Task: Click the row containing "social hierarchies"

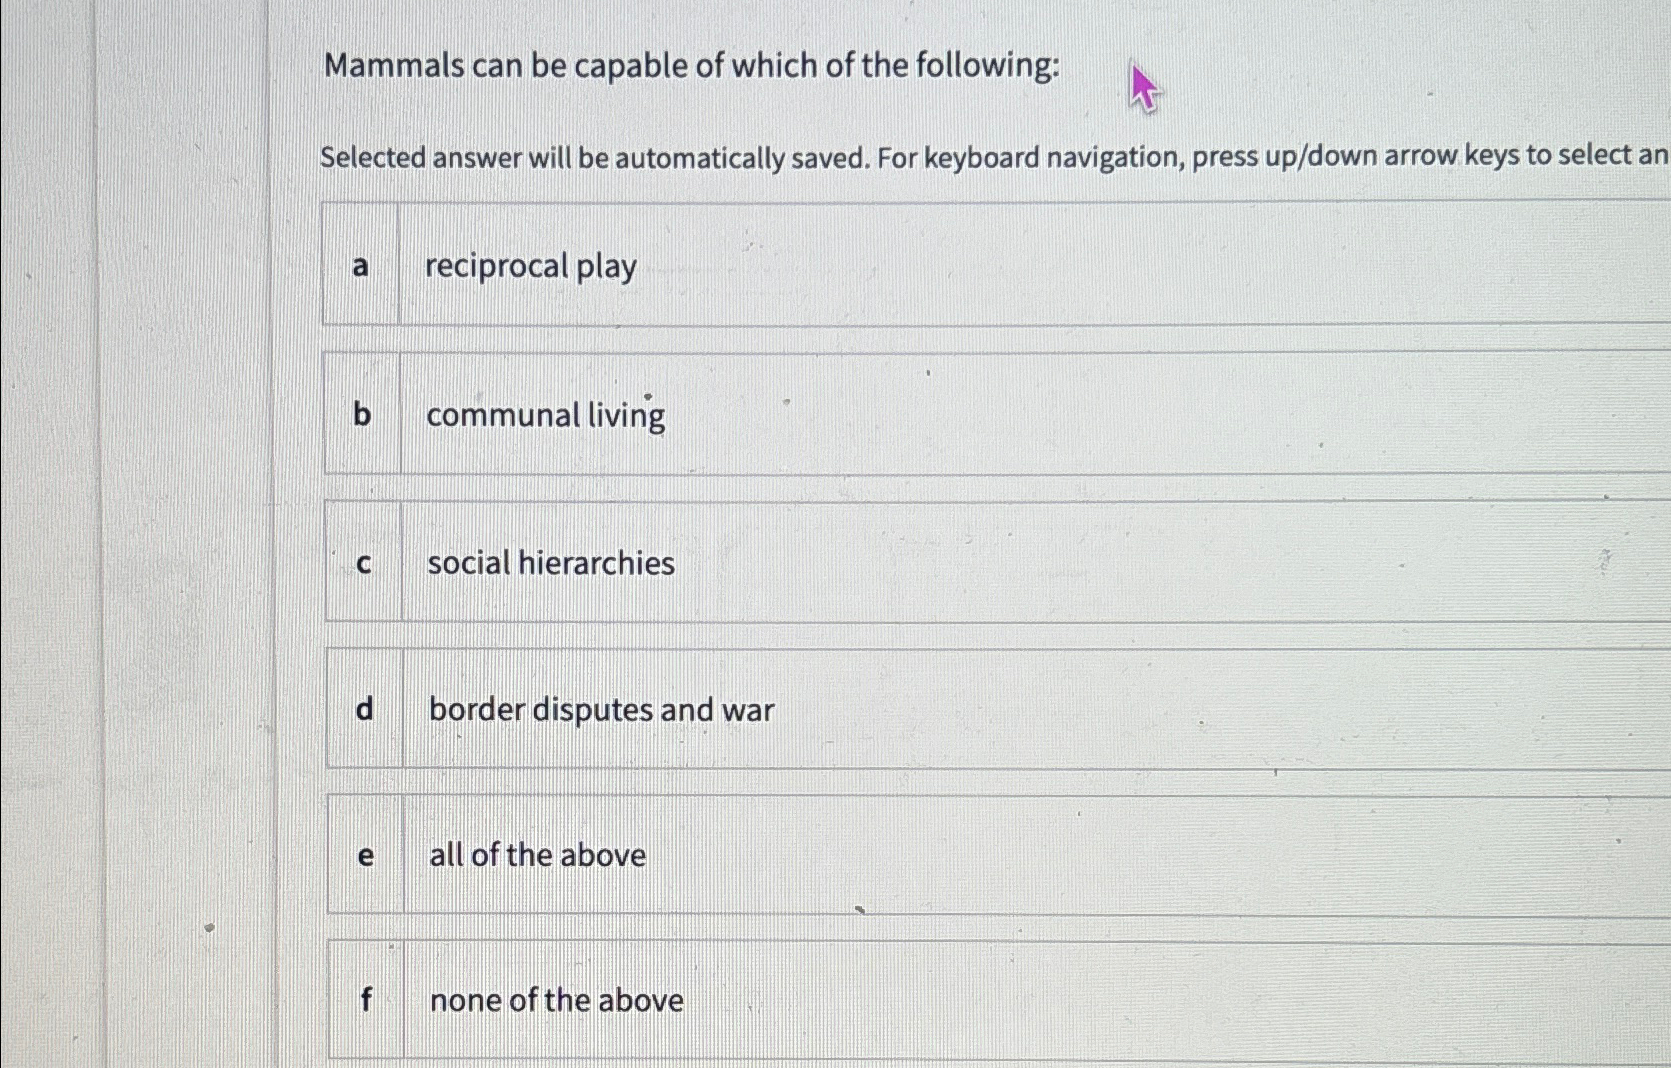Action: 900,562
